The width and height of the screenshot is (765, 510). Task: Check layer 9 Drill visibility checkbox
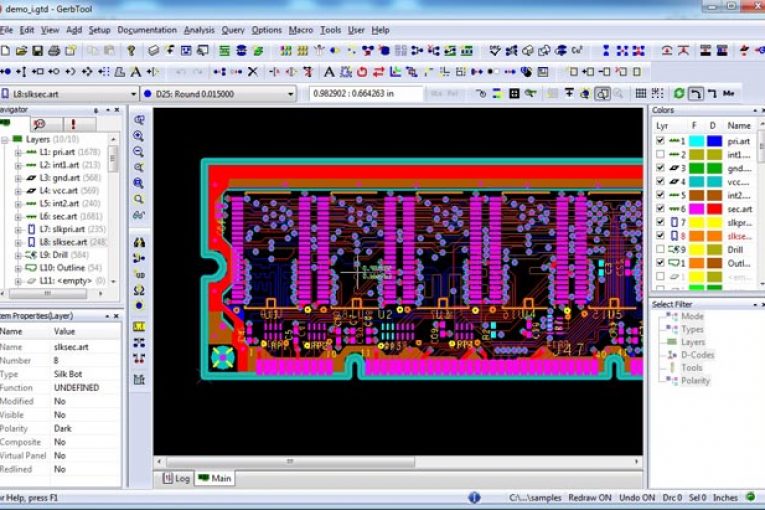660,249
